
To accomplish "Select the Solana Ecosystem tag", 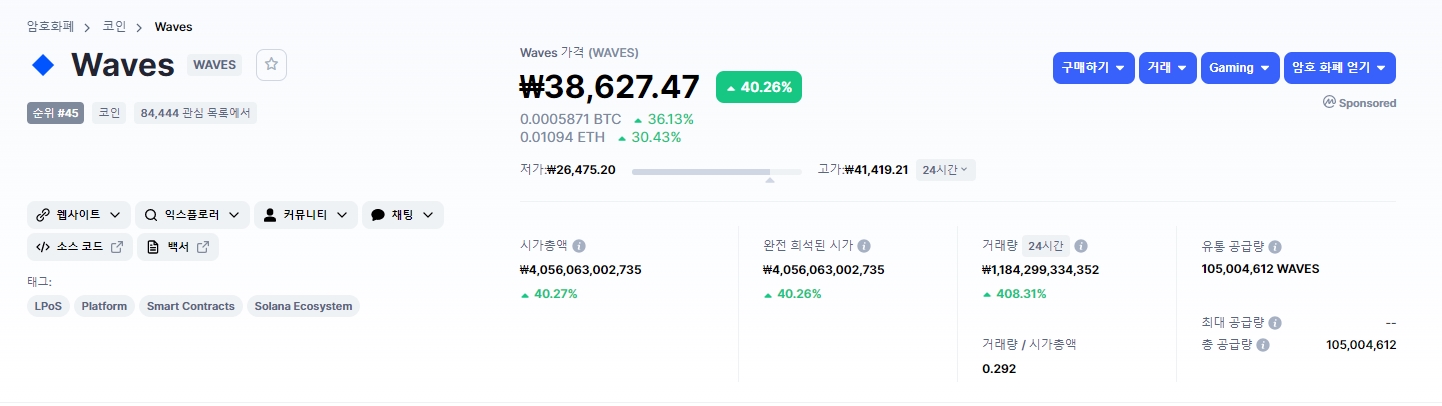I will click(x=303, y=306).
